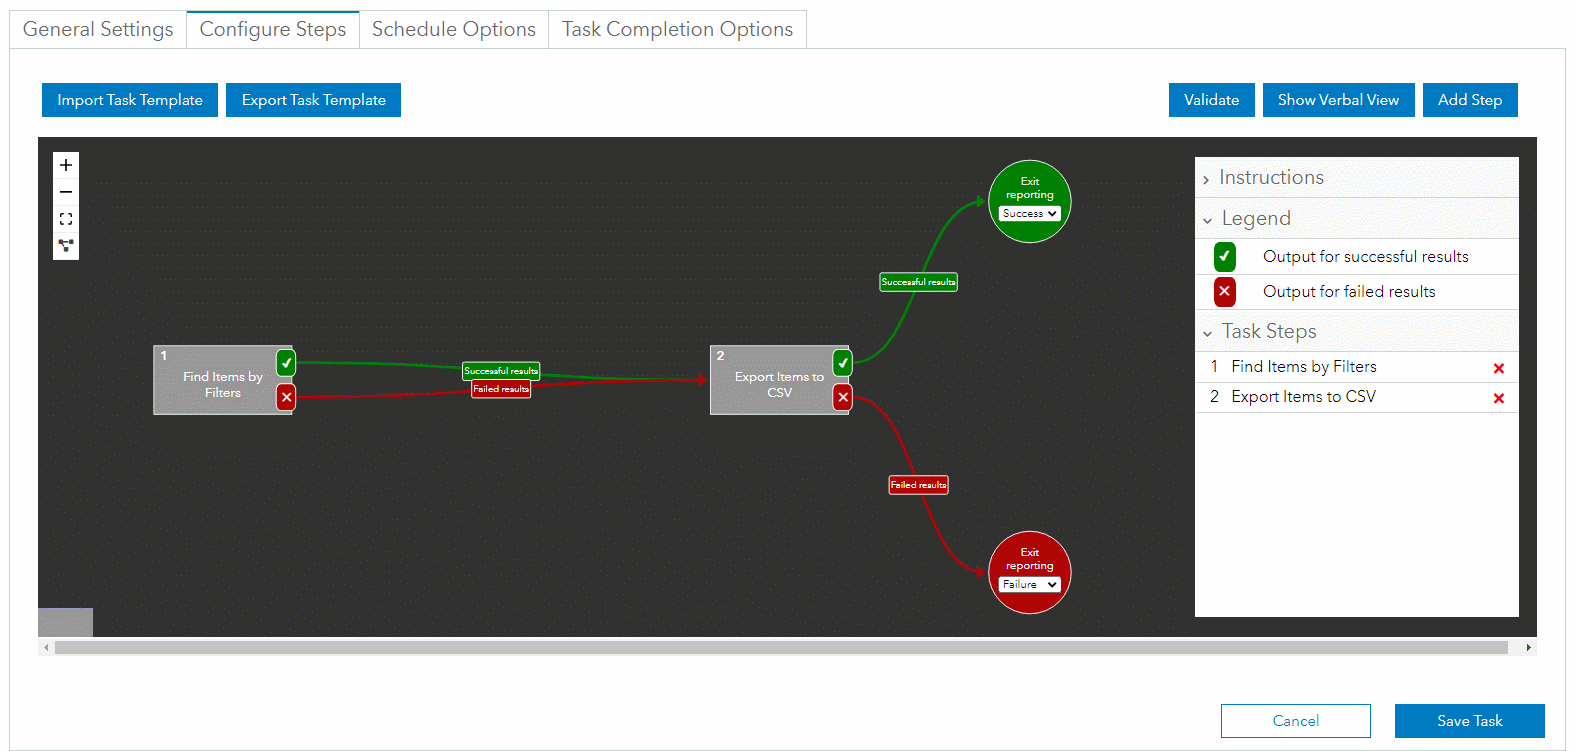Screen dimensions: 1576x751
Task: Open the Failure exit reporting dropdown
Action: click(x=1029, y=585)
